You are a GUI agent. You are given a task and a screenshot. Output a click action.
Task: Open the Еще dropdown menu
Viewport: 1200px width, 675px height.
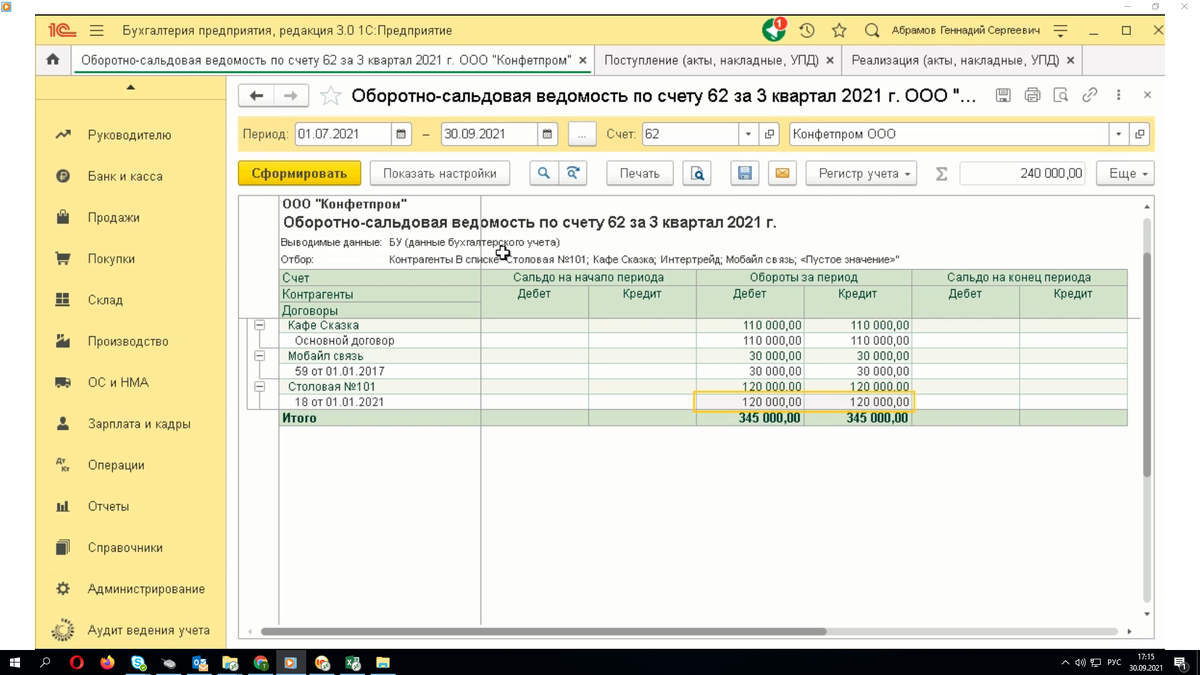click(1126, 173)
